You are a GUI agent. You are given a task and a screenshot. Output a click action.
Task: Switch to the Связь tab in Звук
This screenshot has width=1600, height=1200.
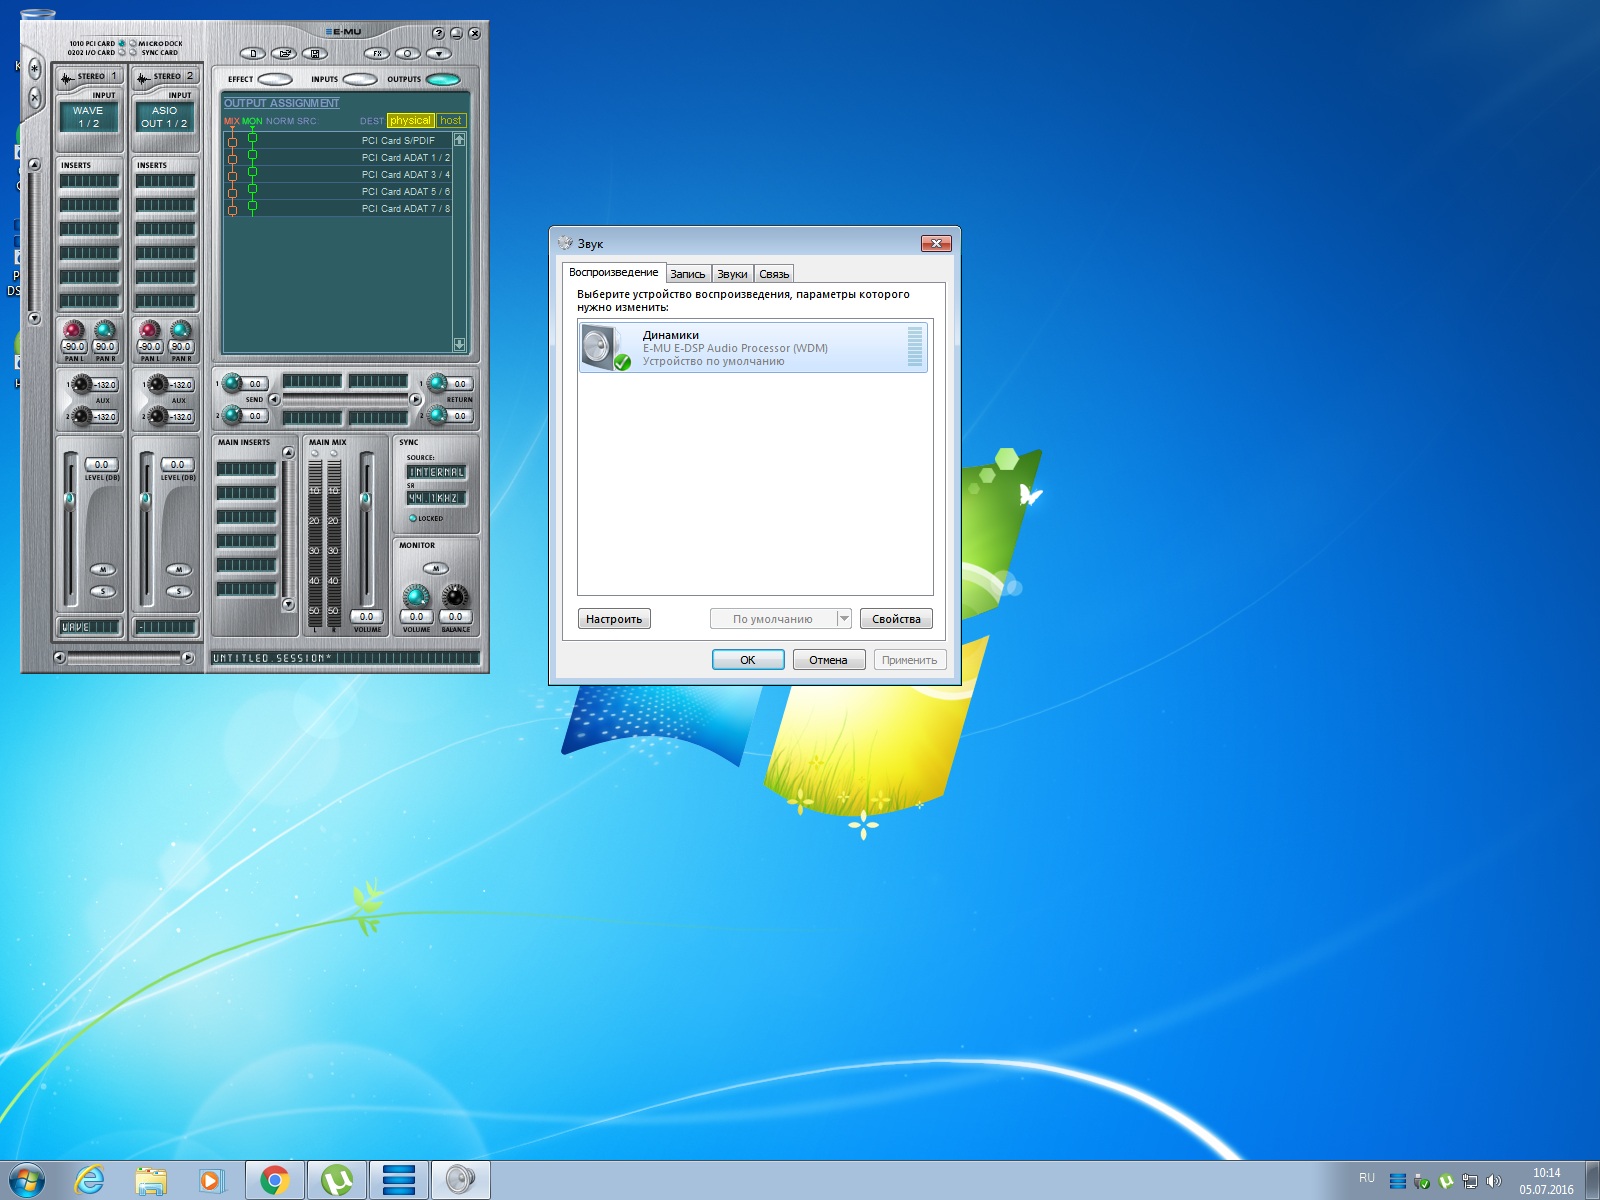774,274
